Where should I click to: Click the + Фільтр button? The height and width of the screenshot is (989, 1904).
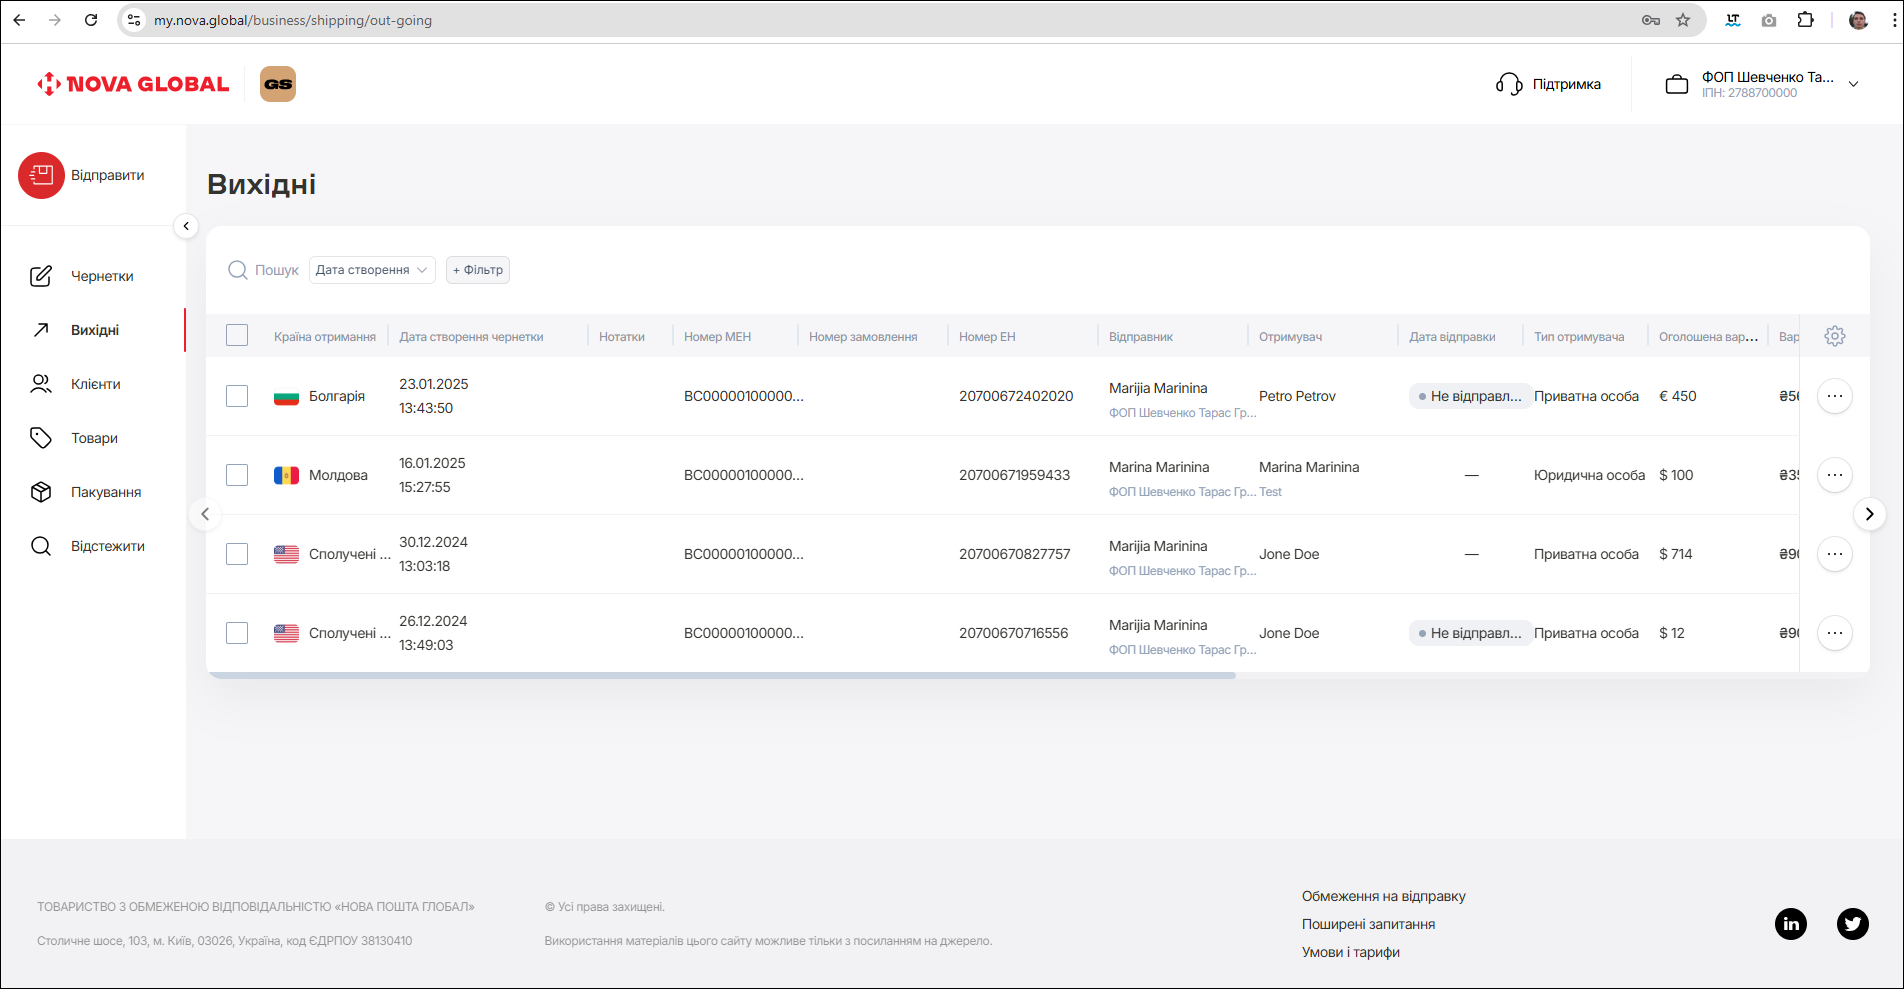click(478, 270)
